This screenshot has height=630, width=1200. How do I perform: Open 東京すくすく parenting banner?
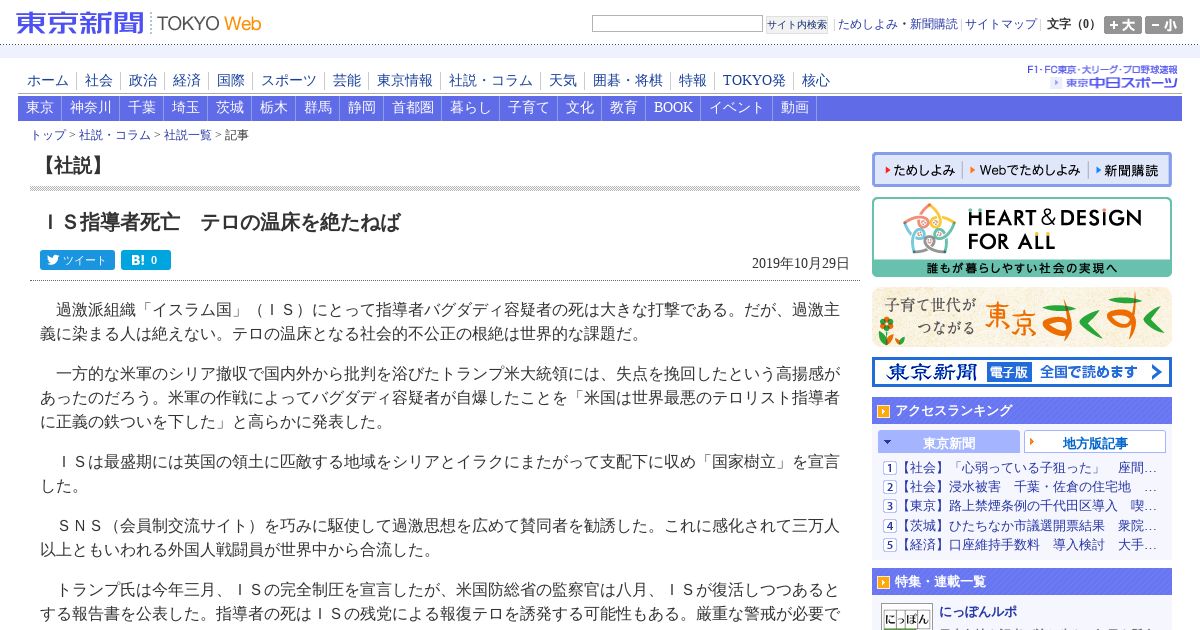coord(1022,317)
